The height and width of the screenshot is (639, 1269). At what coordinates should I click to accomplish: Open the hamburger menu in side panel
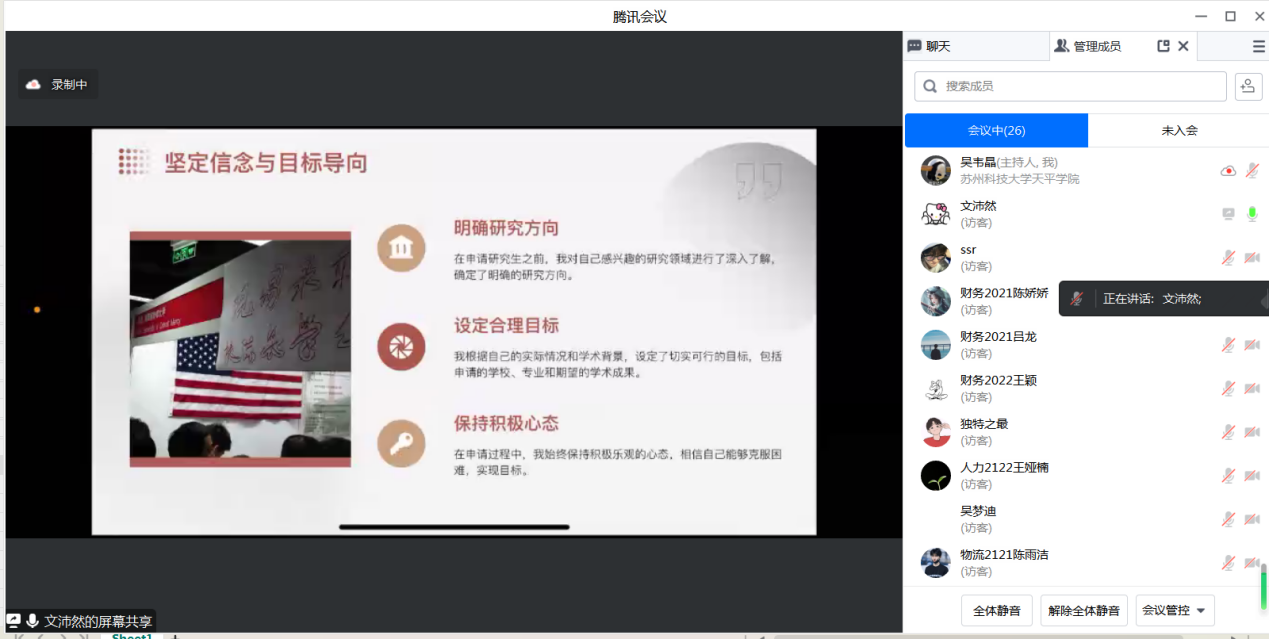pyautogui.click(x=1258, y=46)
